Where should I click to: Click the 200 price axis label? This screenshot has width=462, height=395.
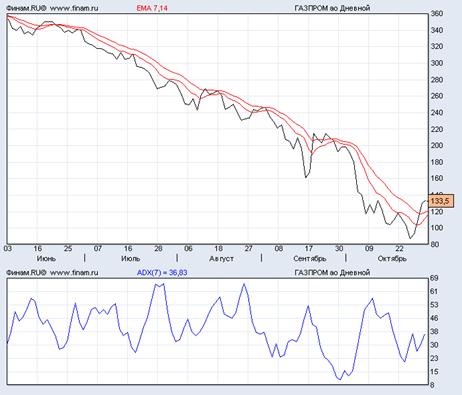437,146
